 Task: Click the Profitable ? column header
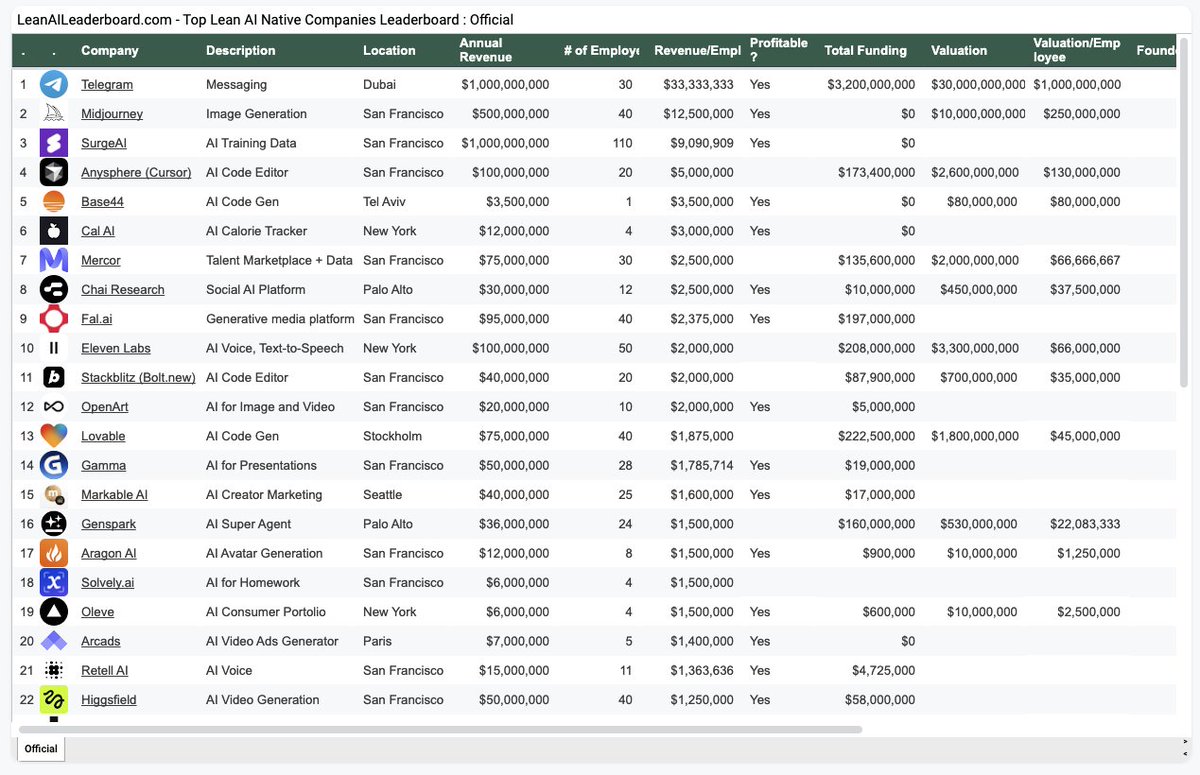point(778,50)
